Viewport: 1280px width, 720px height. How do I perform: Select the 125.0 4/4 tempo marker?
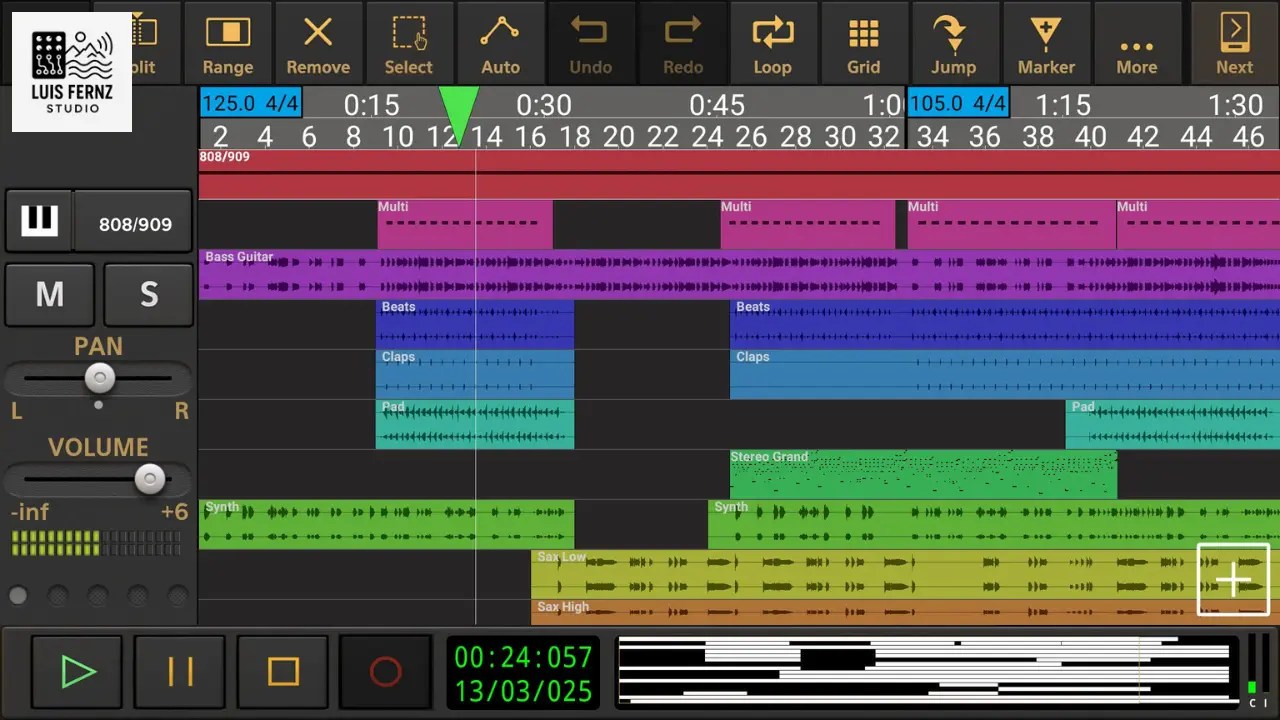tap(252, 103)
